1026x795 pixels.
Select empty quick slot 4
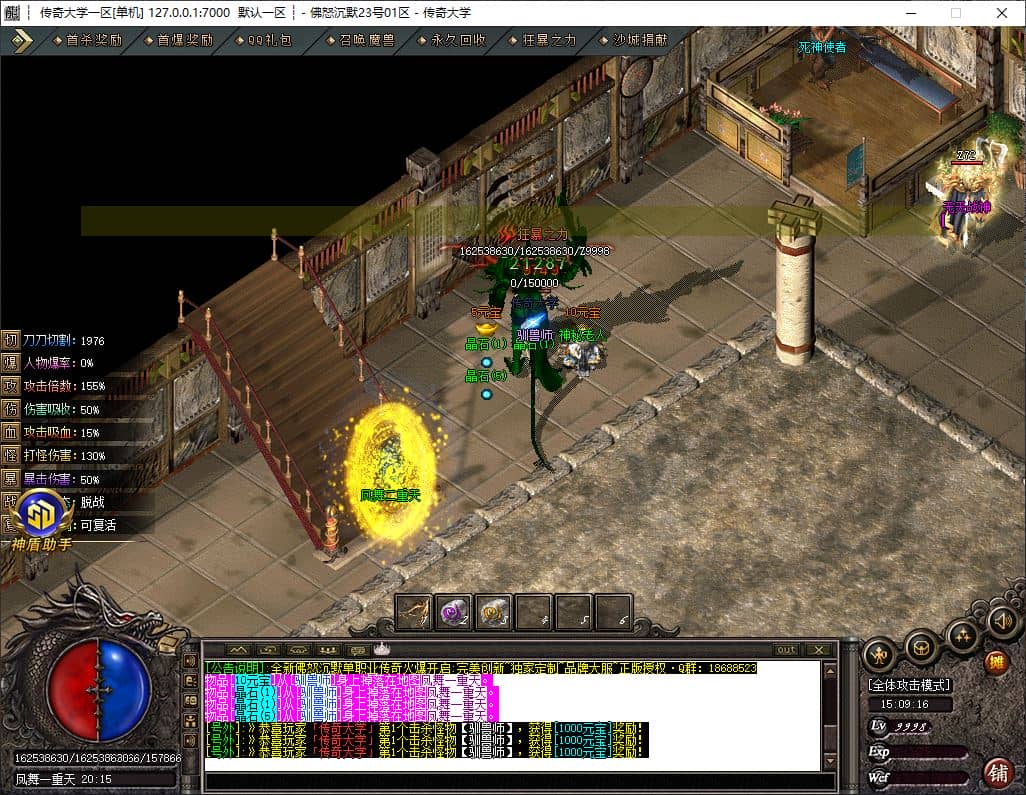pyautogui.click(x=534, y=612)
